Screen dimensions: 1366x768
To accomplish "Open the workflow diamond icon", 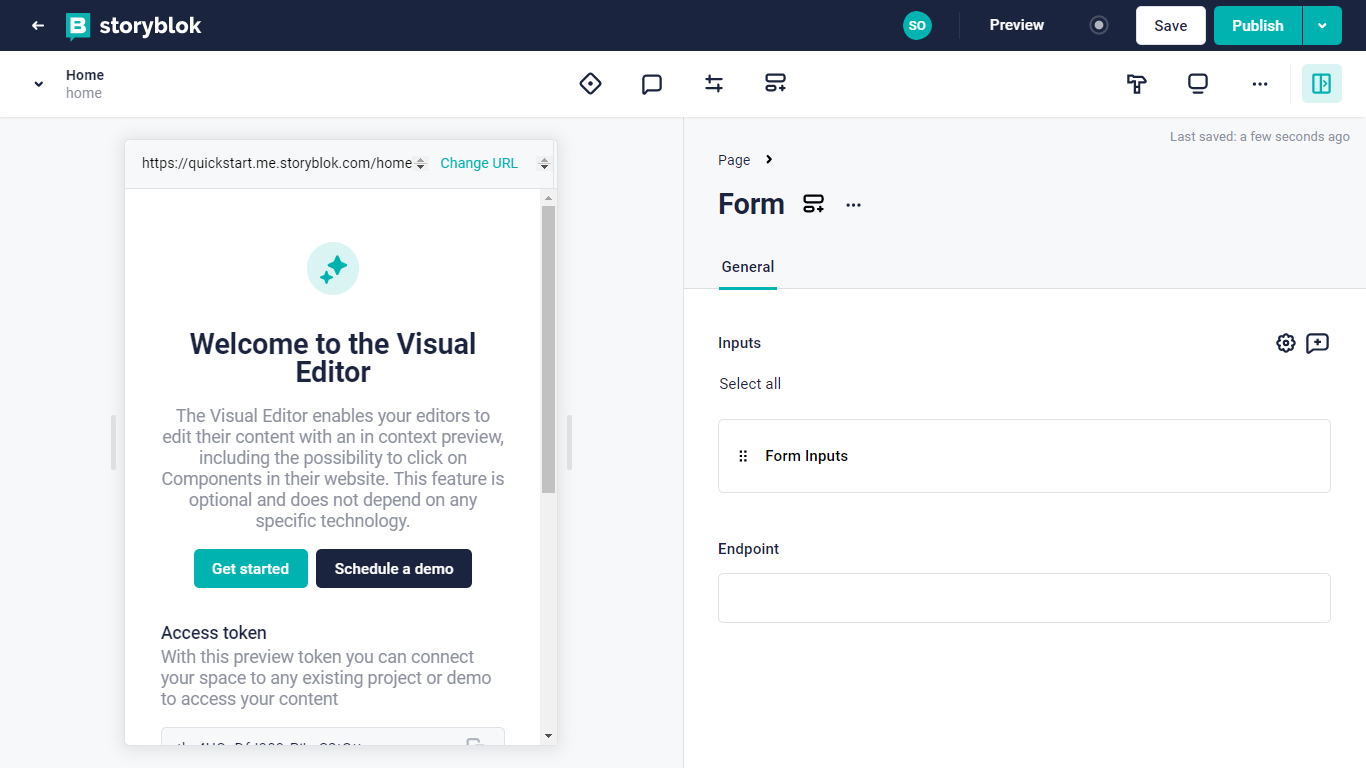I will tap(590, 84).
